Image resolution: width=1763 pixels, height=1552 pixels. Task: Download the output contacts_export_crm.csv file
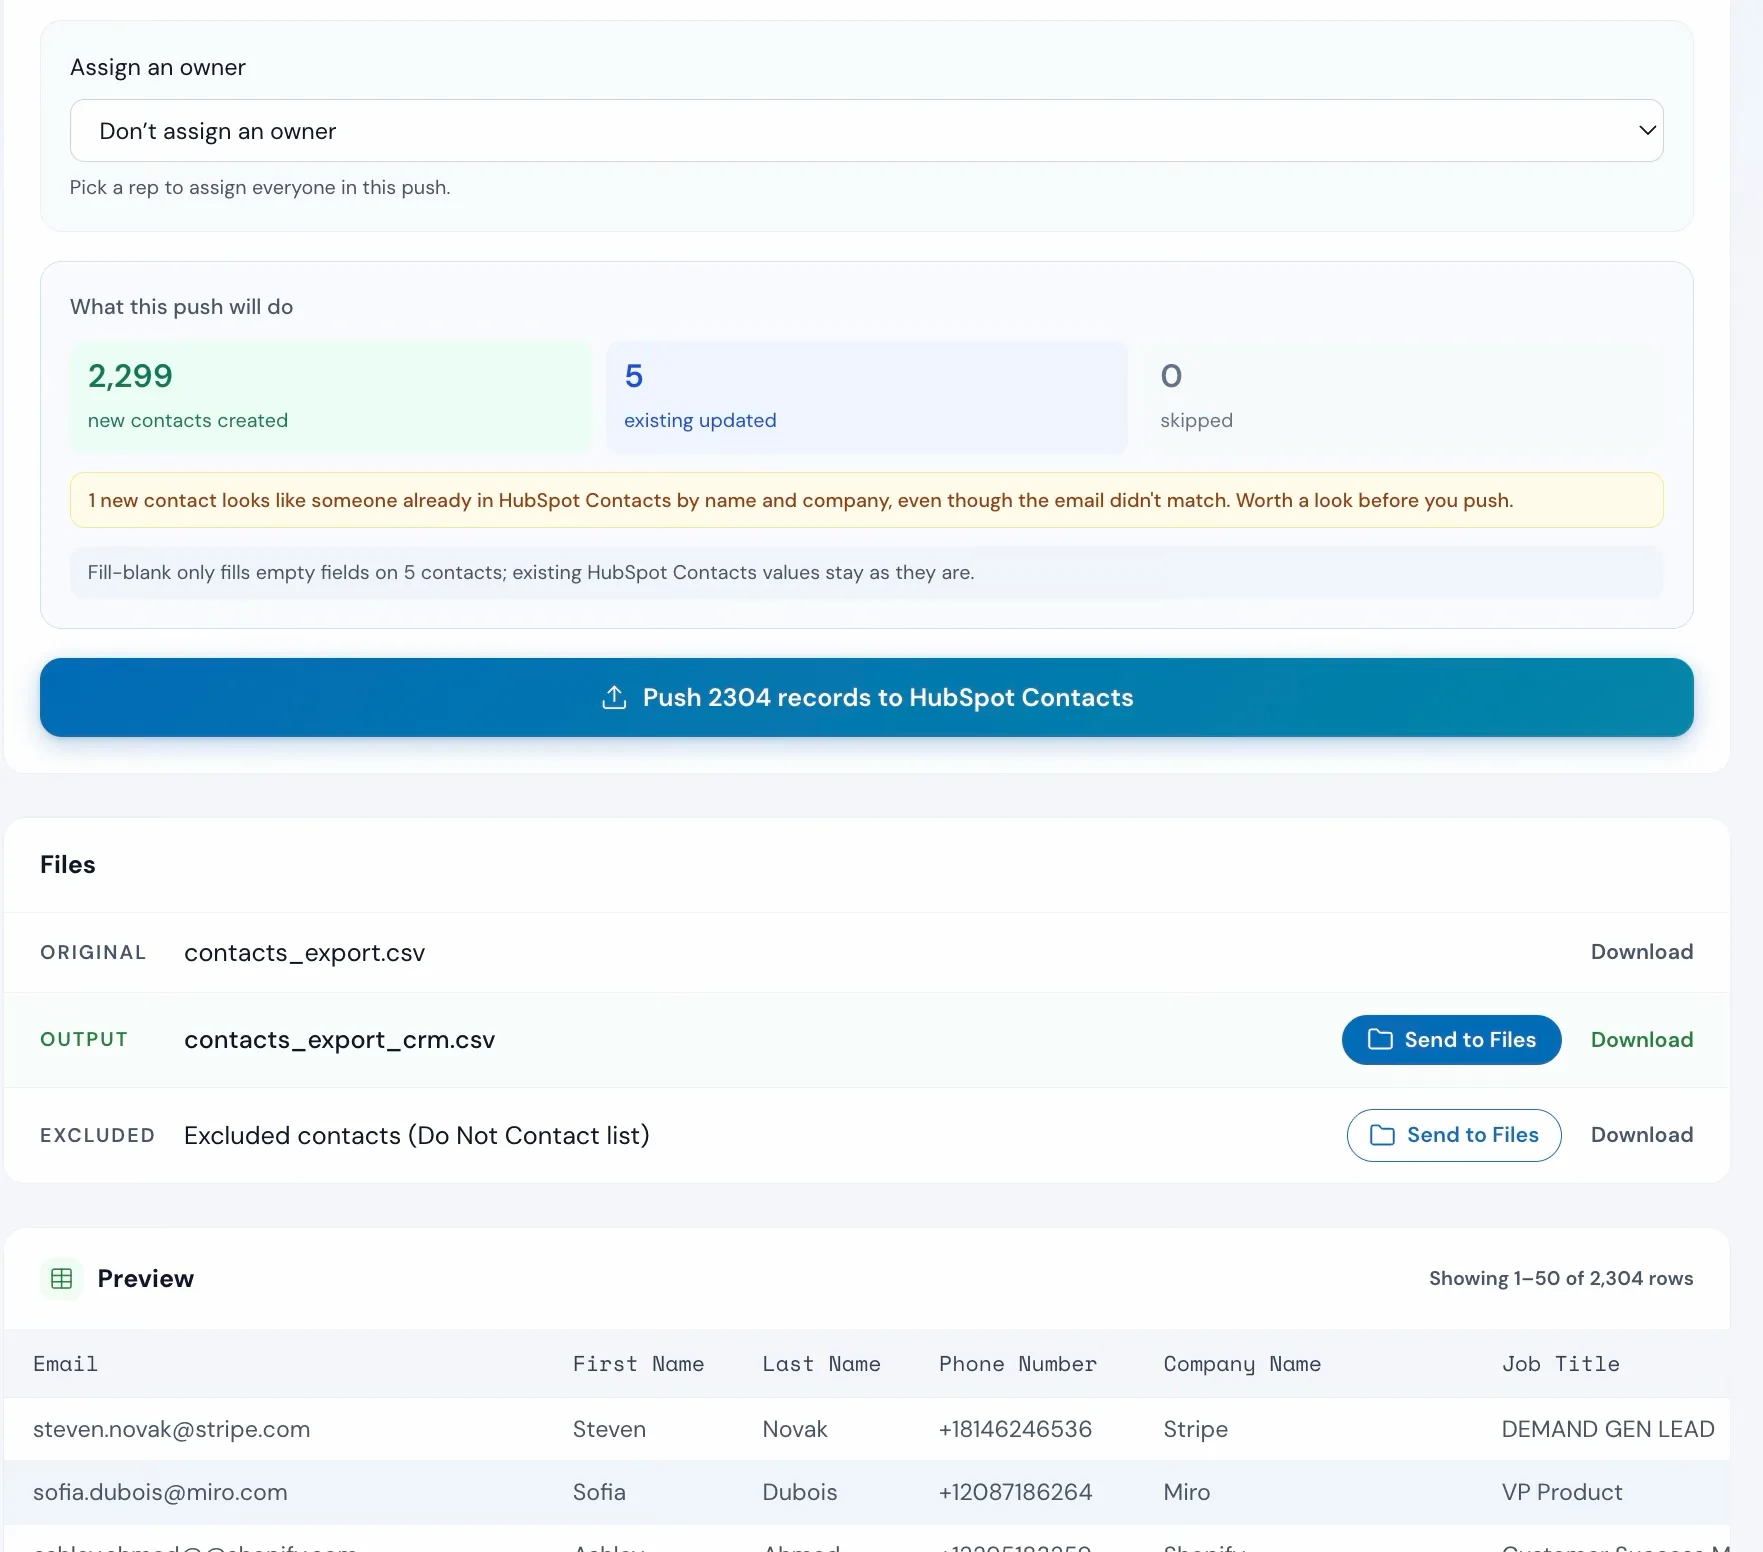tap(1641, 1040)
